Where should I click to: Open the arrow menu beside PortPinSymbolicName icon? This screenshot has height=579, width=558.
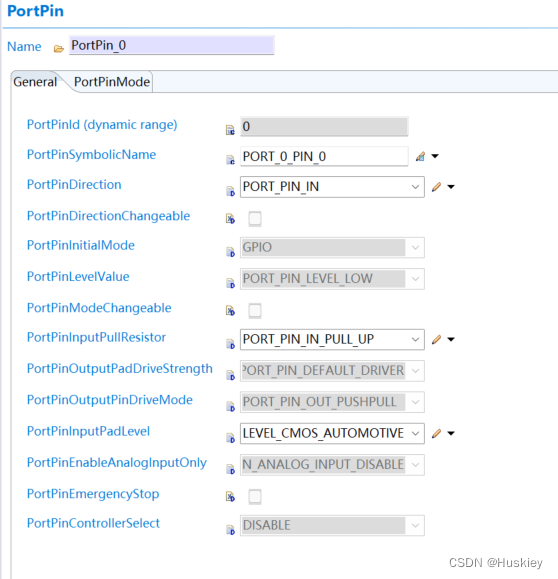tap(435, 156)
